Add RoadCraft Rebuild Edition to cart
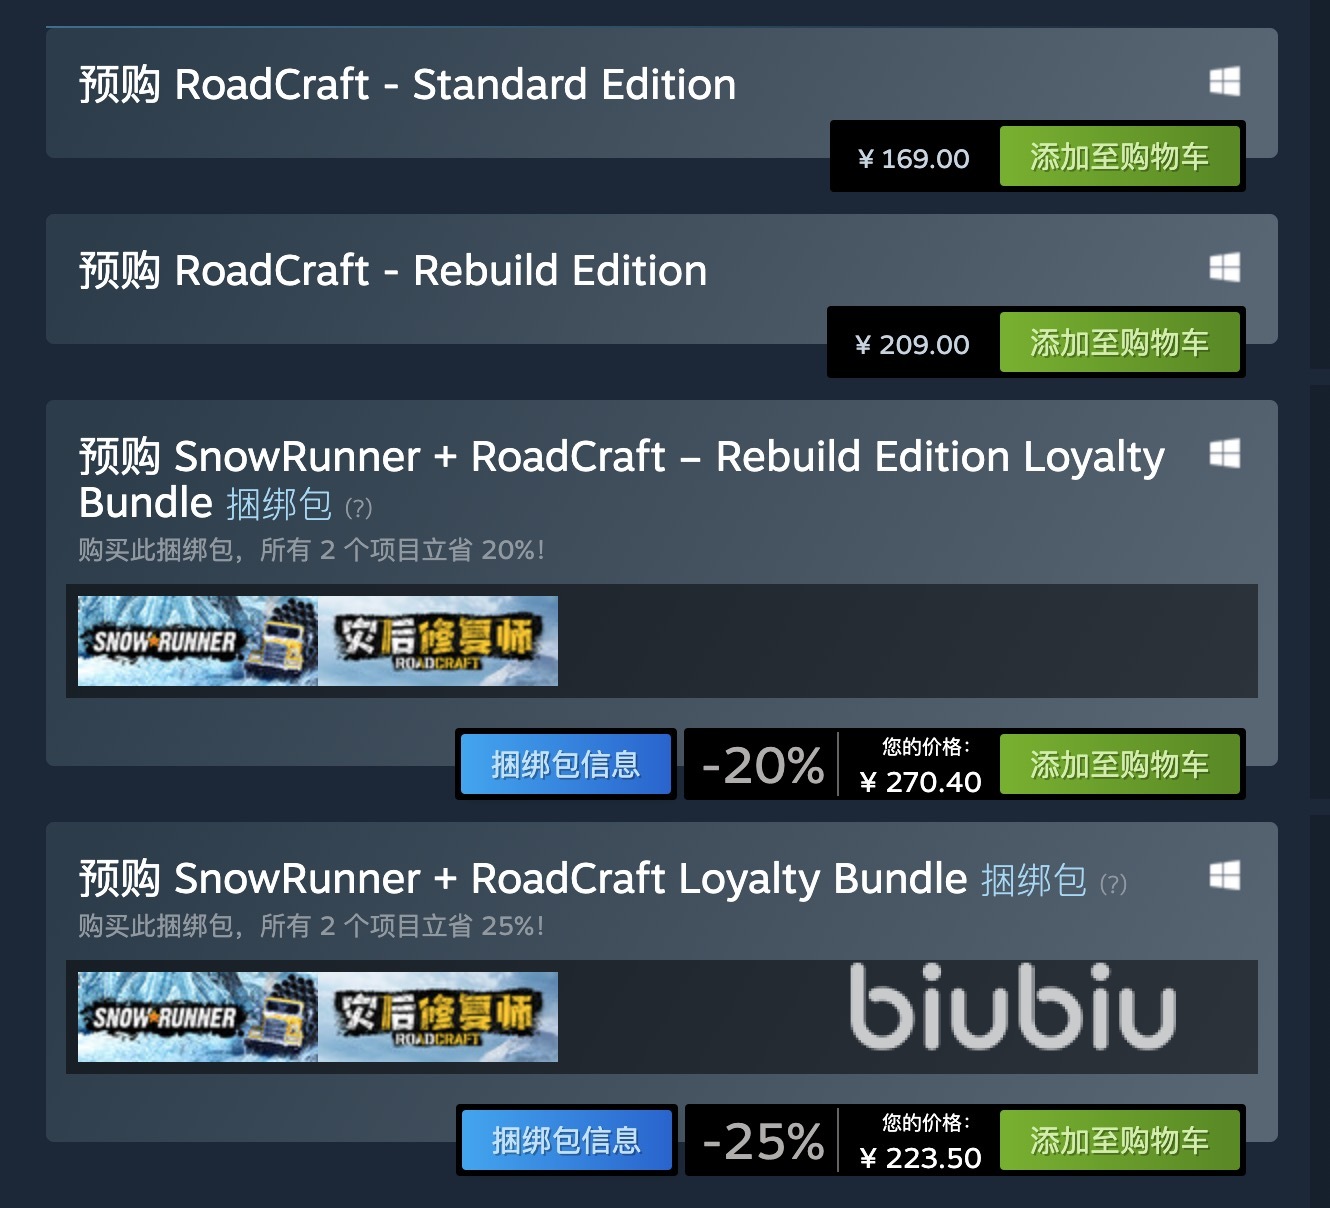This screenshot has width=1330, height=1208. tap(1119, 343)
